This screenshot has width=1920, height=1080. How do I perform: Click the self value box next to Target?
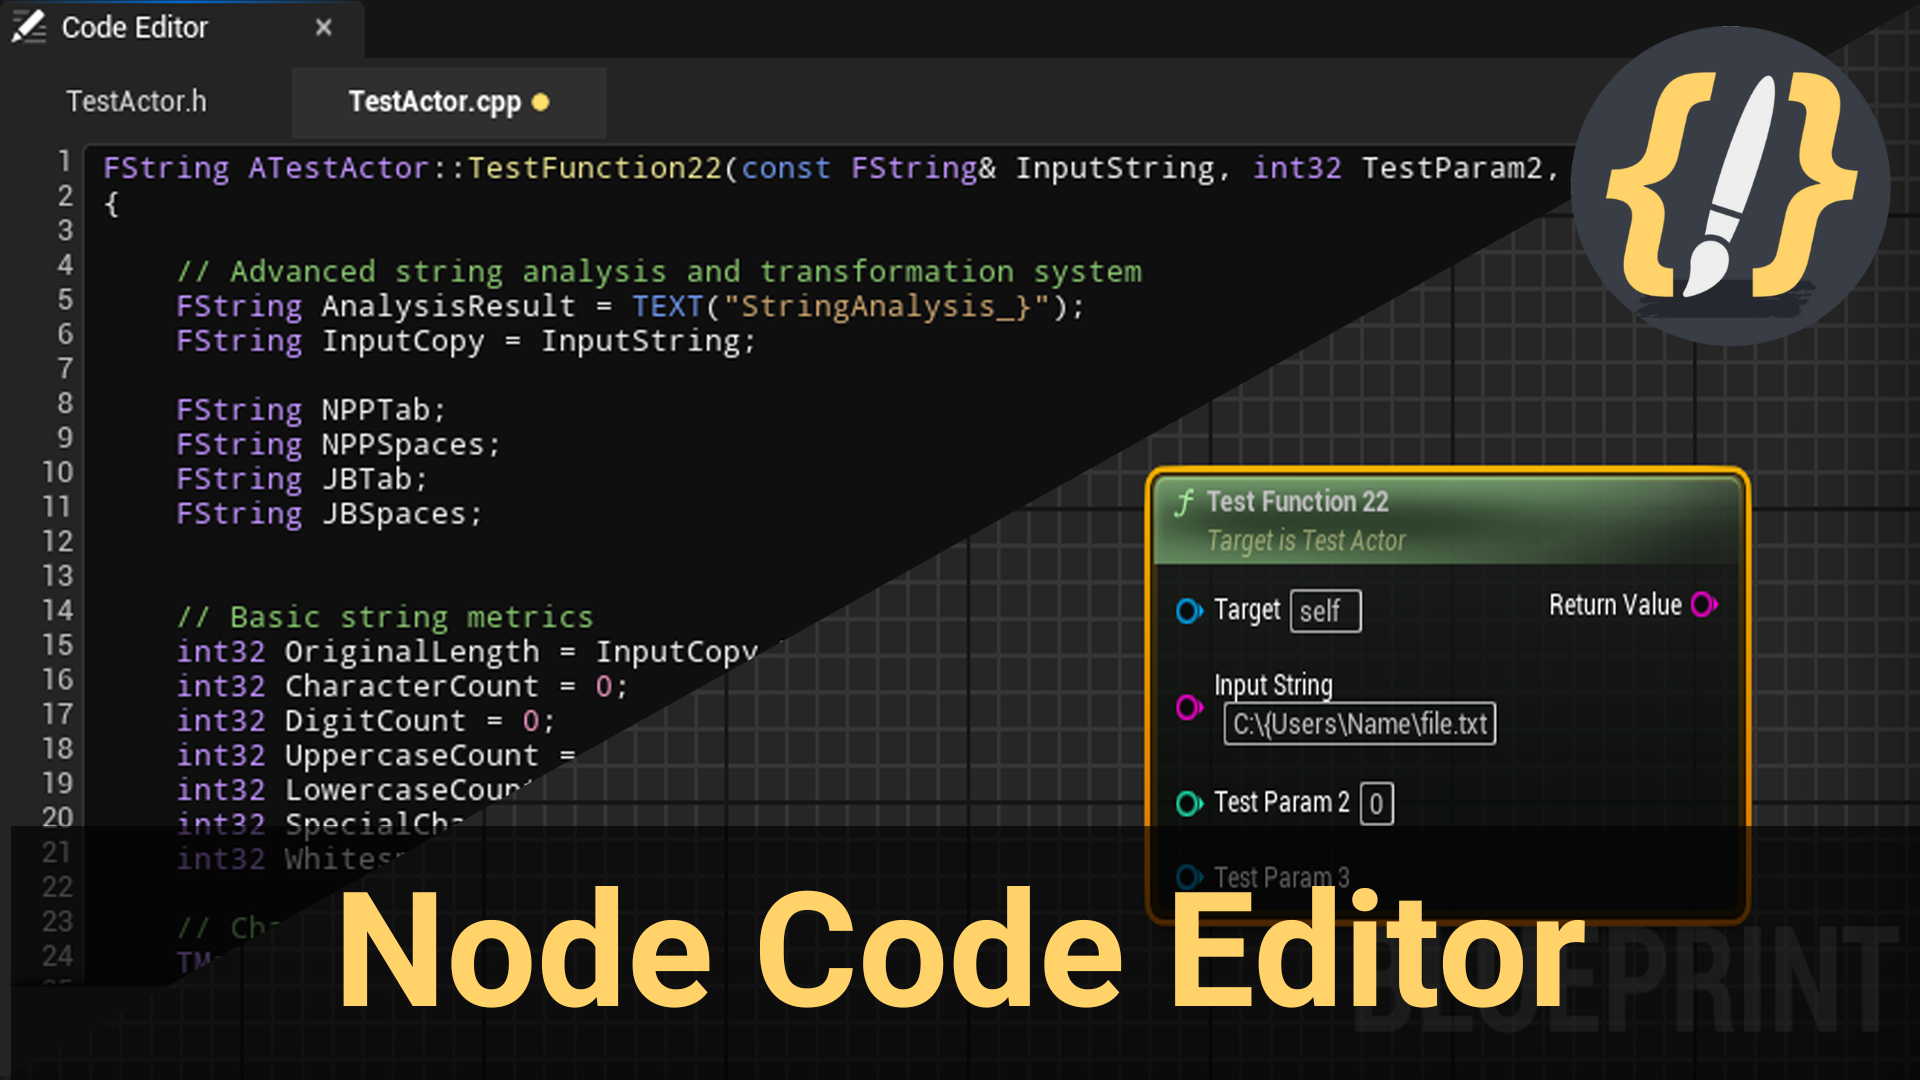[1326, 611]
